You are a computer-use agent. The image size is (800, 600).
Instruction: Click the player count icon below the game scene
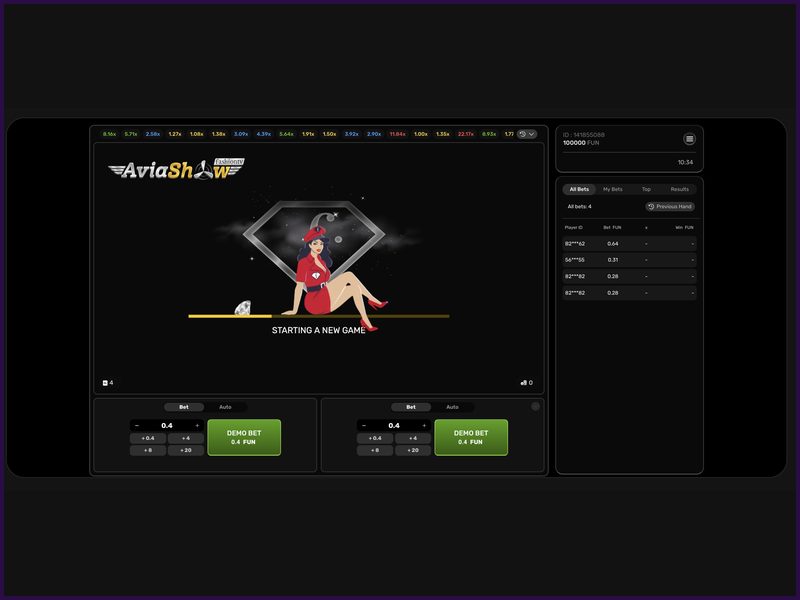tap(106, 380)
